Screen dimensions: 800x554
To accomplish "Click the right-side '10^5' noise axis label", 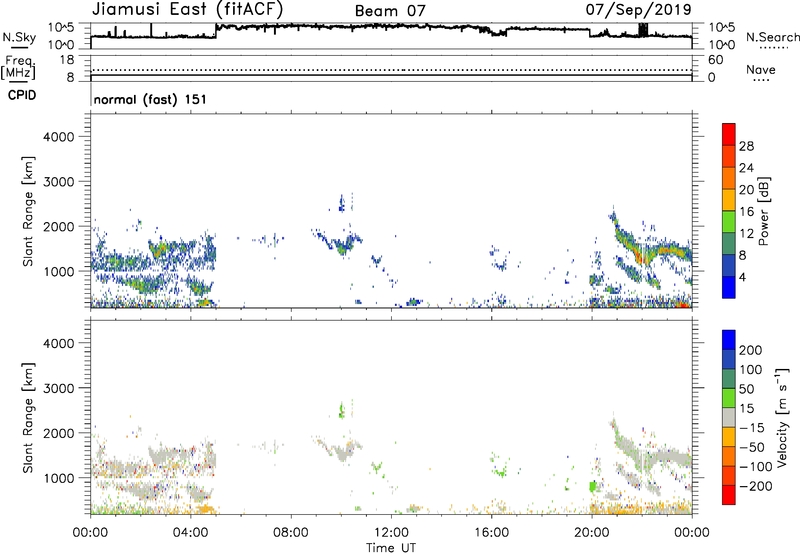I will tap(721, 28).
